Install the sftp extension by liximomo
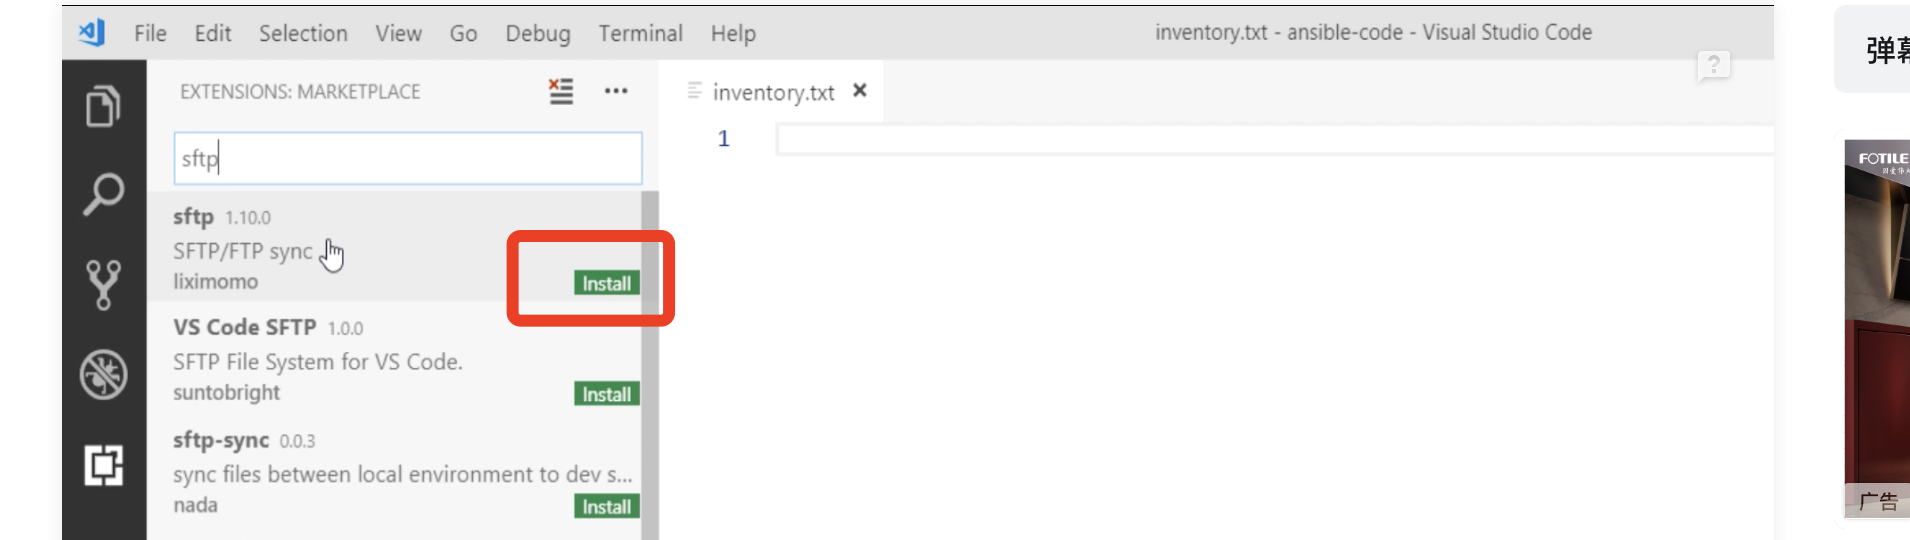Image resolution: width=1910 pixels, height=540 pixels. [606, 283]
